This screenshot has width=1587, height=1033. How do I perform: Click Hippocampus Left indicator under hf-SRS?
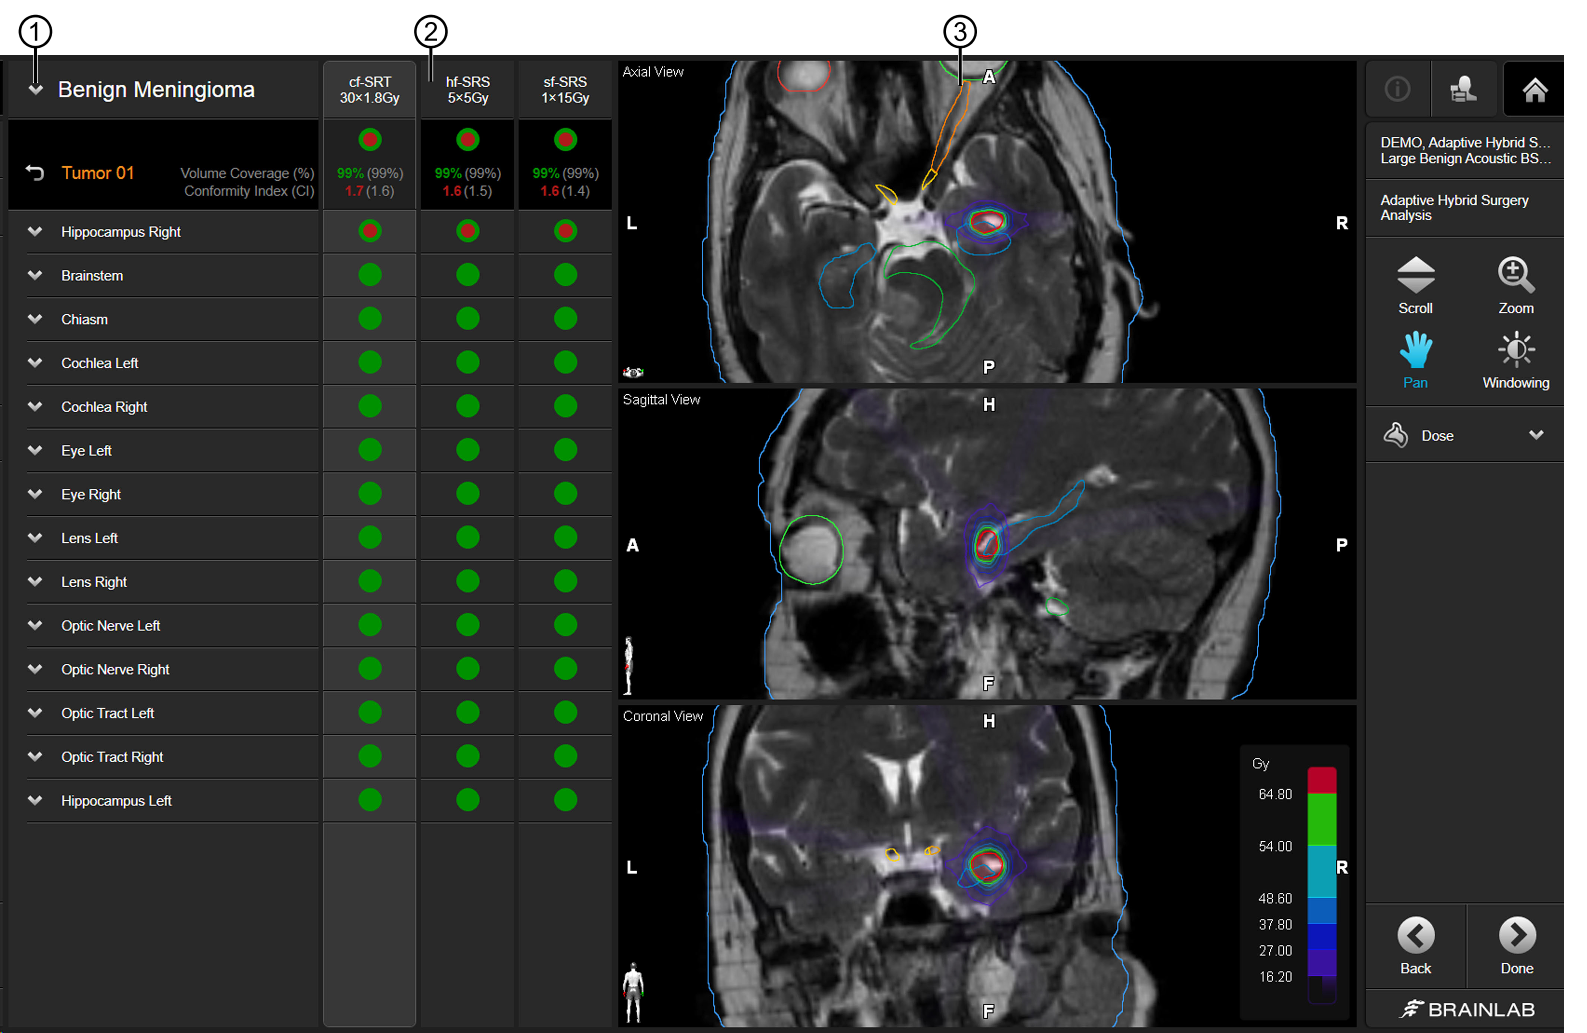pyautogui.click(x=468, y=801)
